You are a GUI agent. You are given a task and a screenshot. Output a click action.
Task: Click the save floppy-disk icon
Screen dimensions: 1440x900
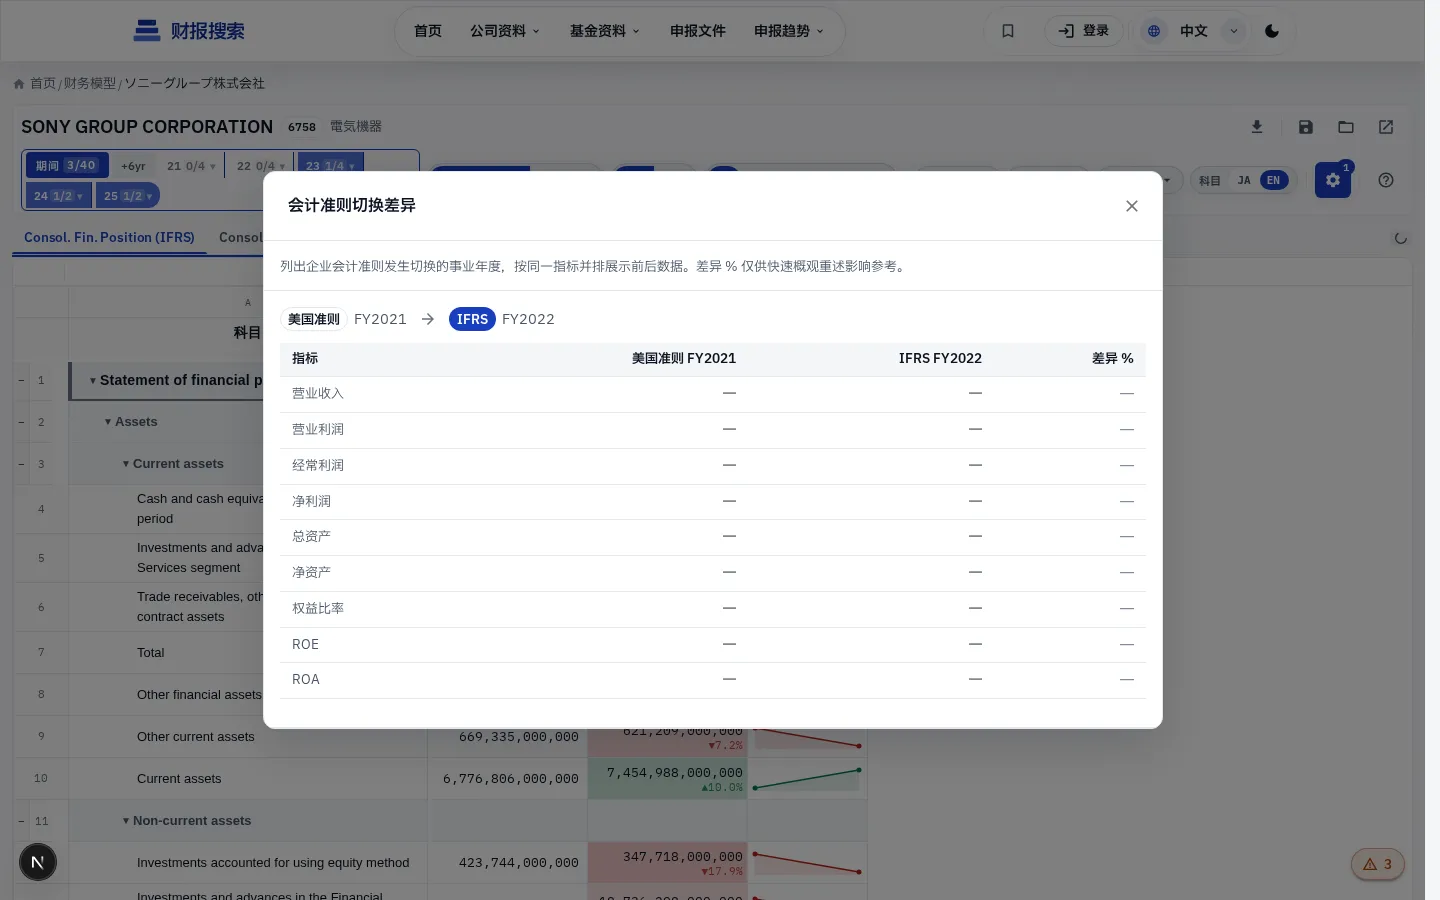(x=1306, y=127)
